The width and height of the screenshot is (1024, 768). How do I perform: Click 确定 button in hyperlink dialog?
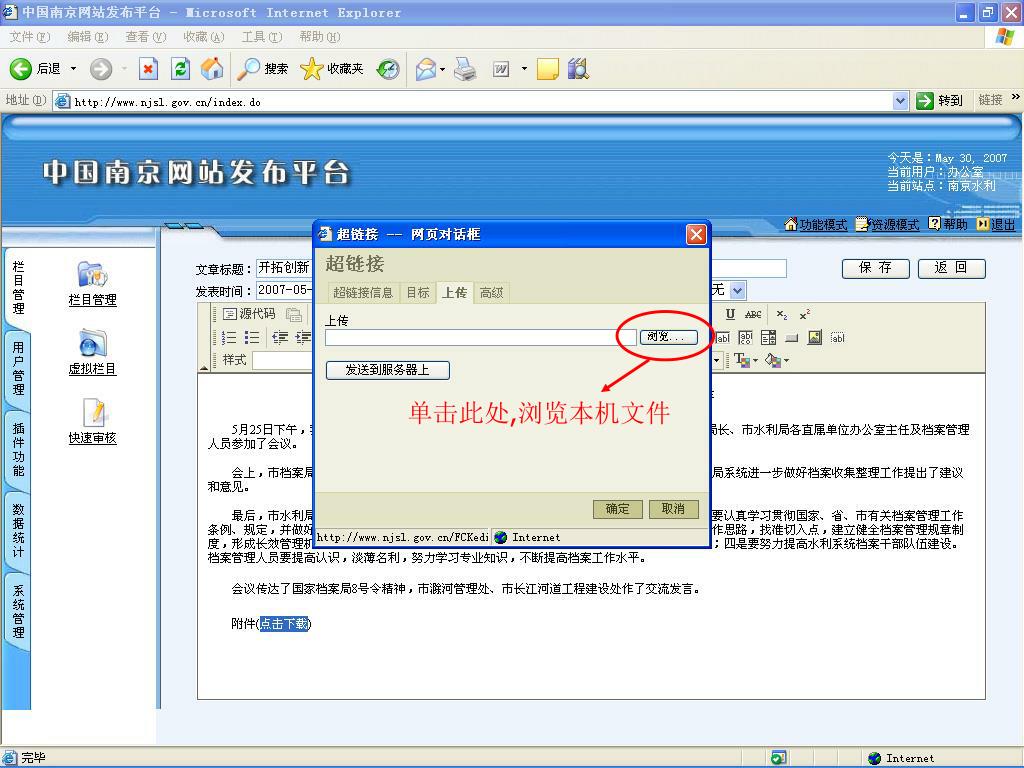point(618,509)
